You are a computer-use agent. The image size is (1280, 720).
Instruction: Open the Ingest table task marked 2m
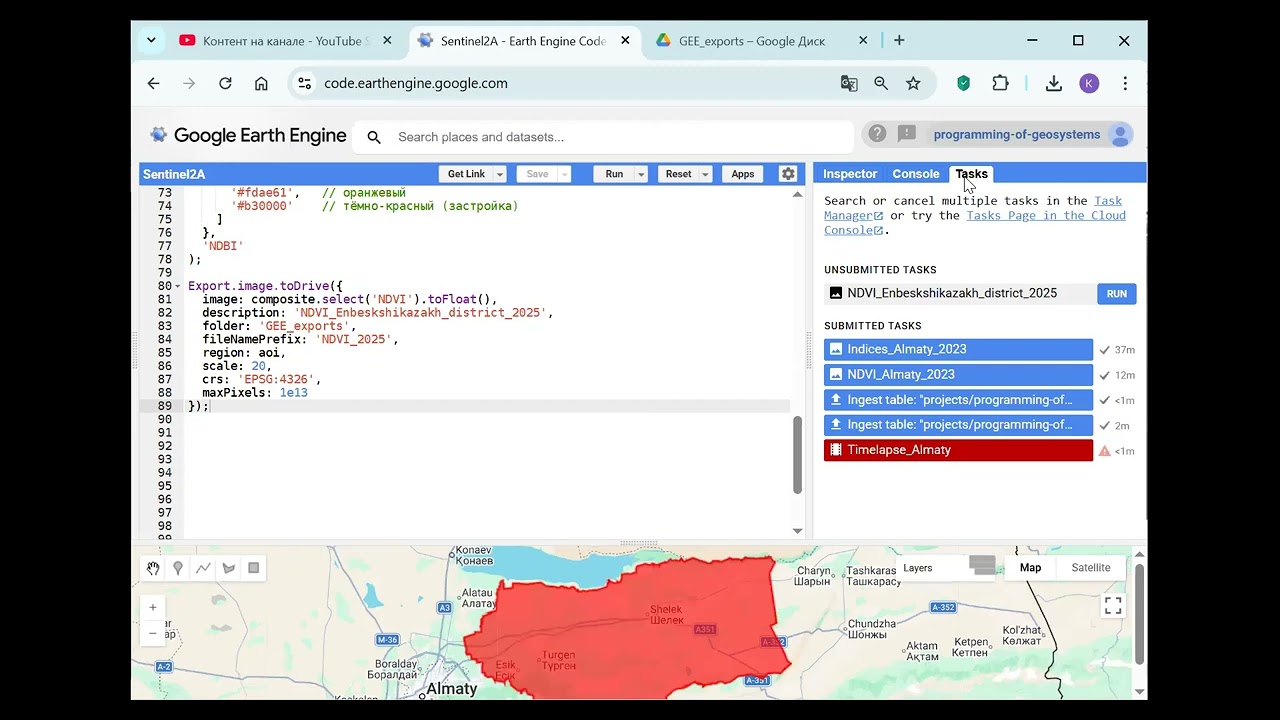[x=958, y=425]
